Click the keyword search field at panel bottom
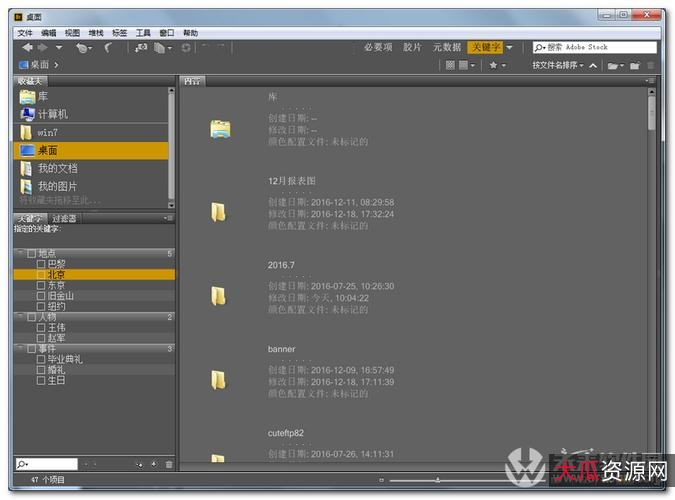This screenshot has height=500, width=675. (46, 464)
